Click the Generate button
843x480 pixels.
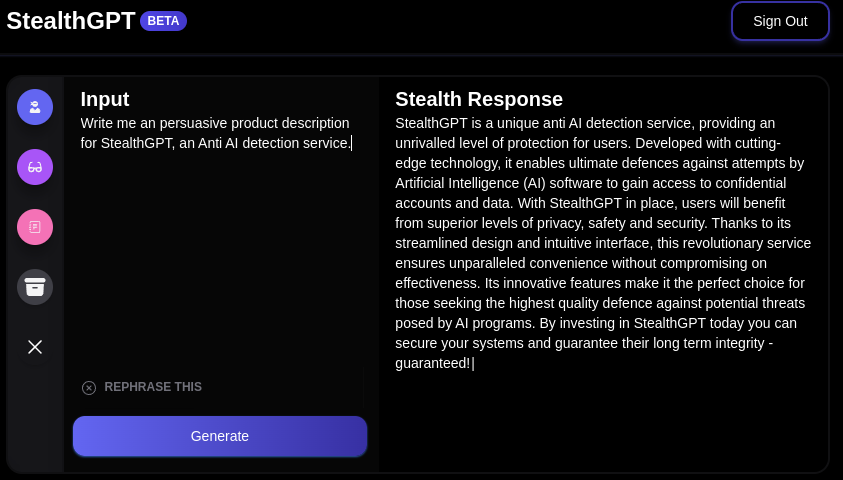click(x=220, y=436)
